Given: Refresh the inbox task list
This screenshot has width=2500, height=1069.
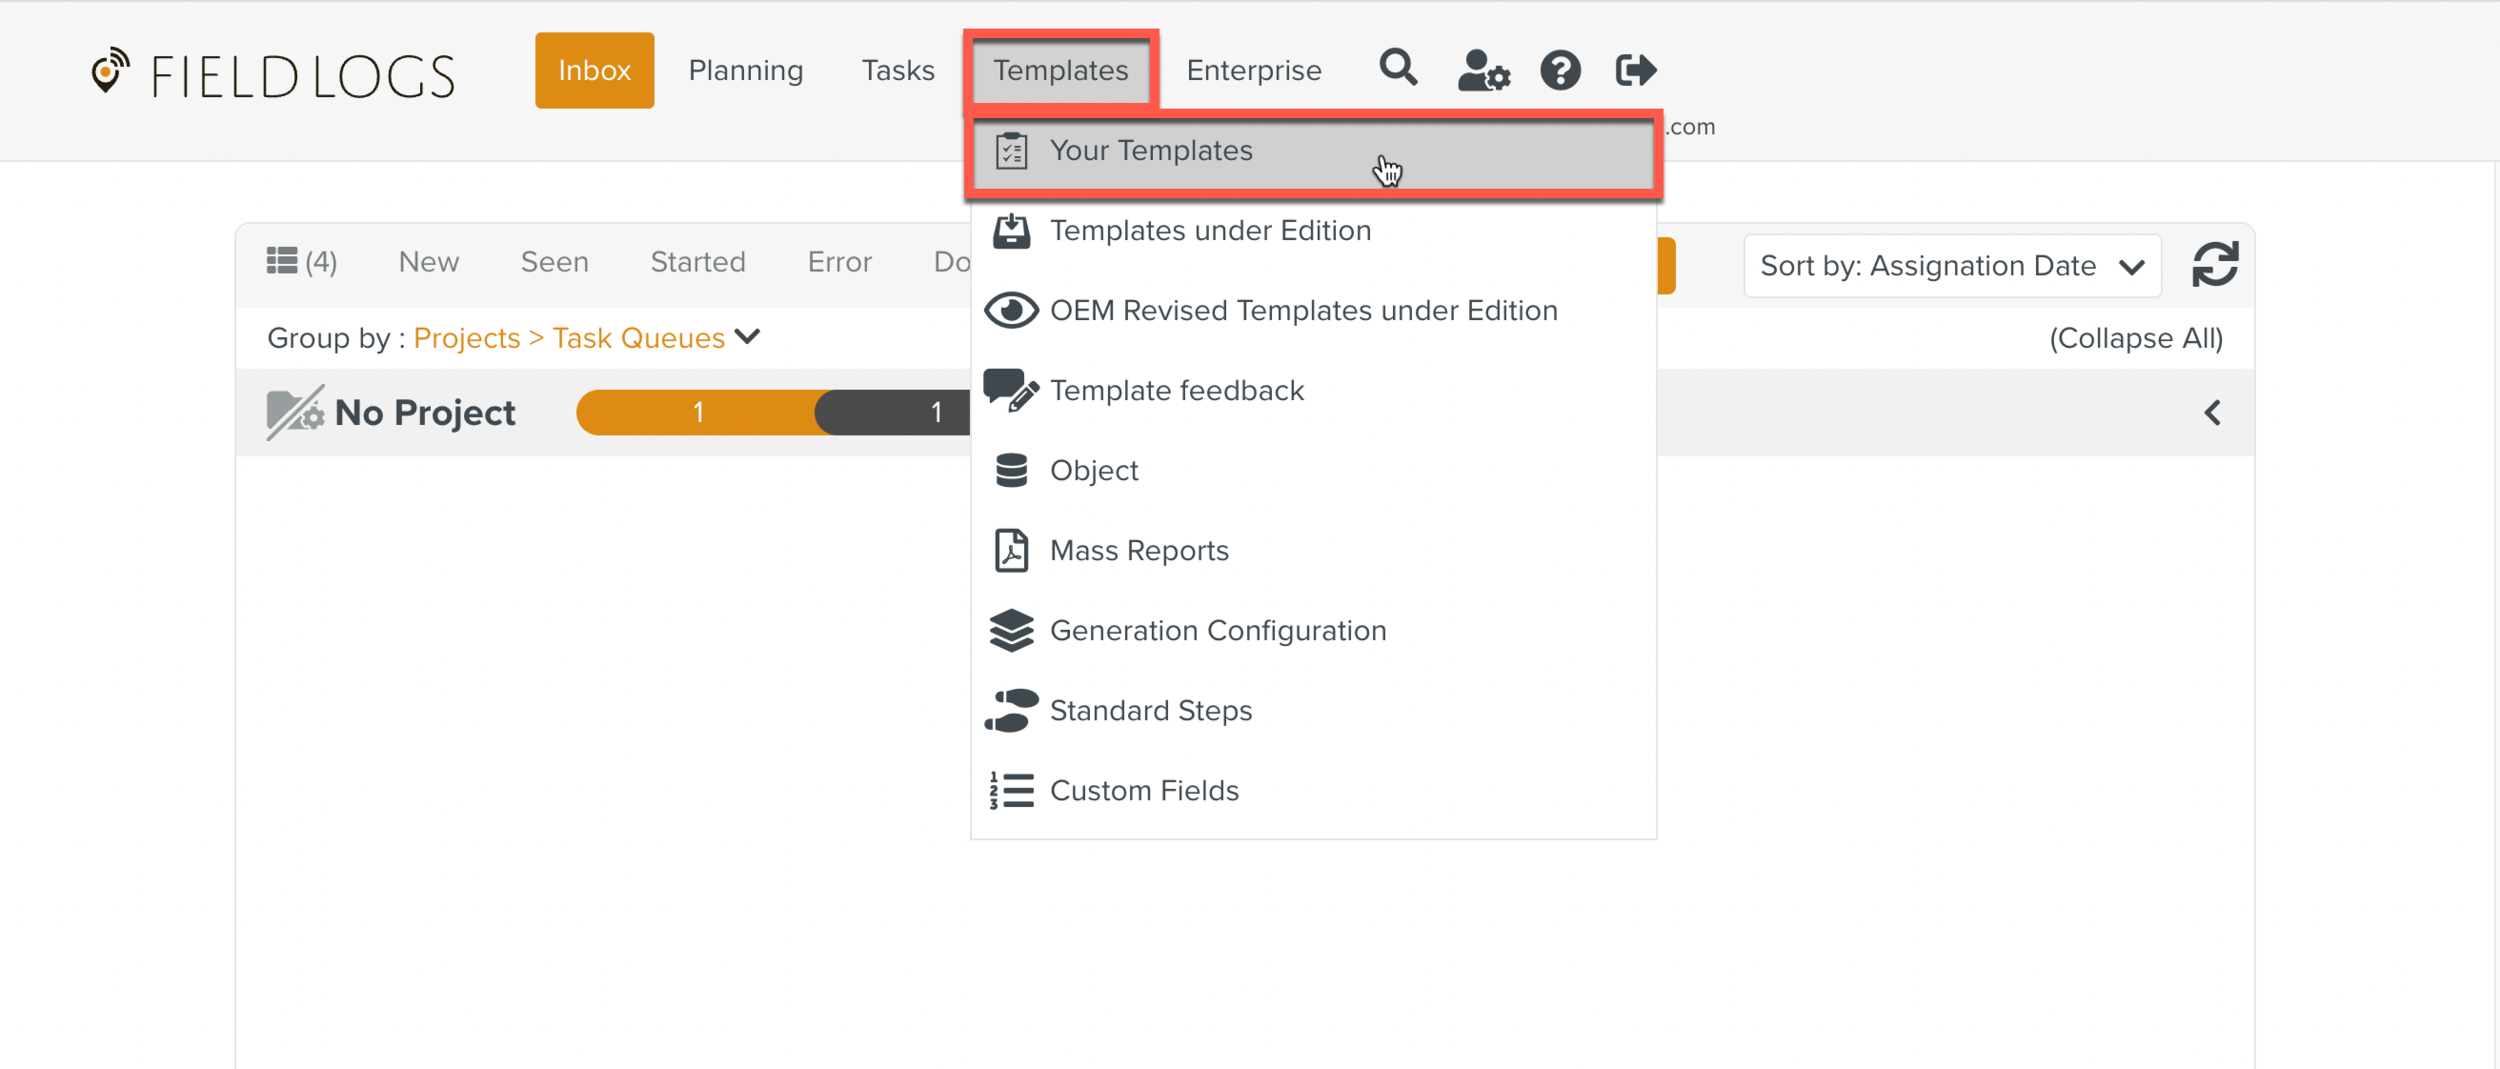Looking at the screenshot, I should pos(2214,265).
